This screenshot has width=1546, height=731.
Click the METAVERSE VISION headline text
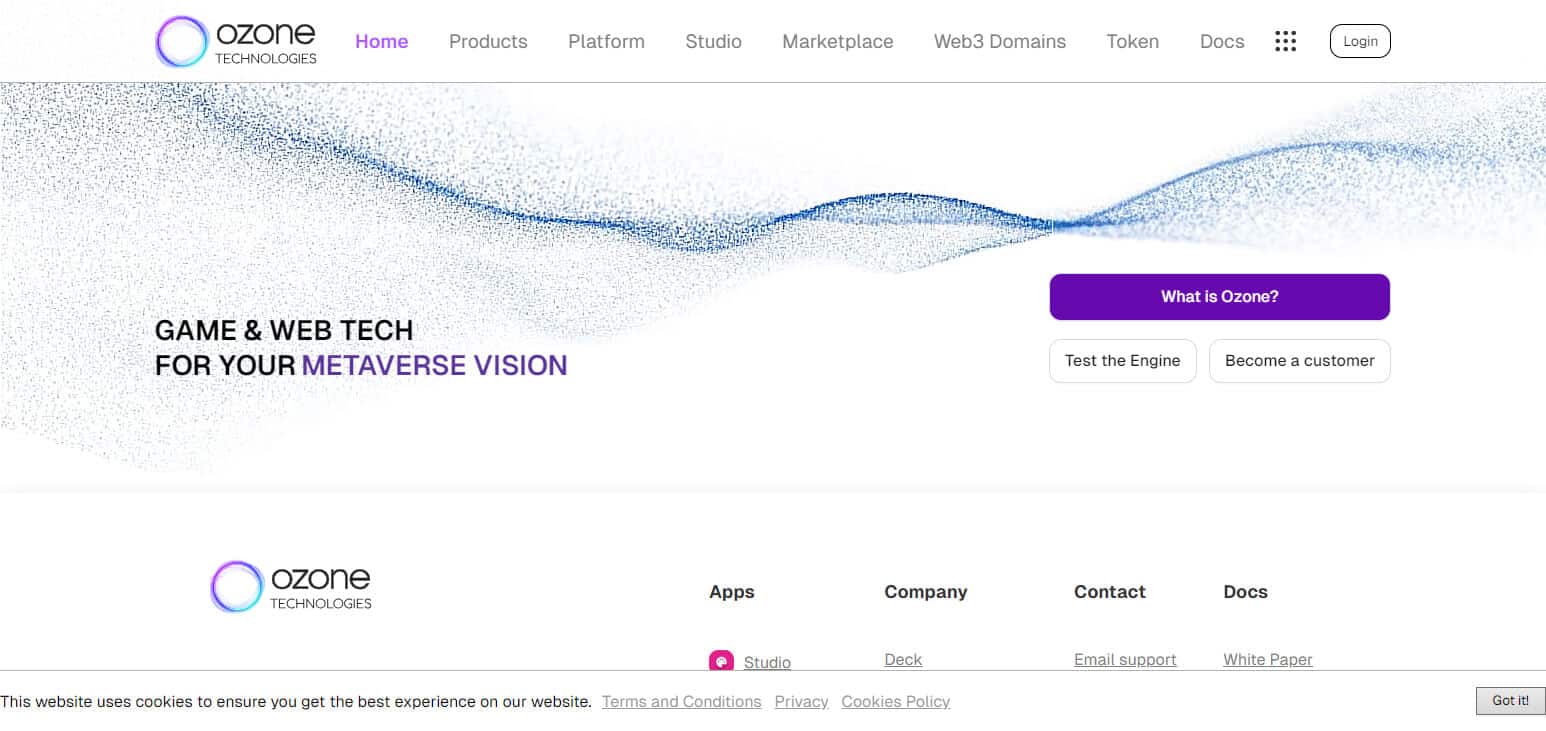point(435,365)
